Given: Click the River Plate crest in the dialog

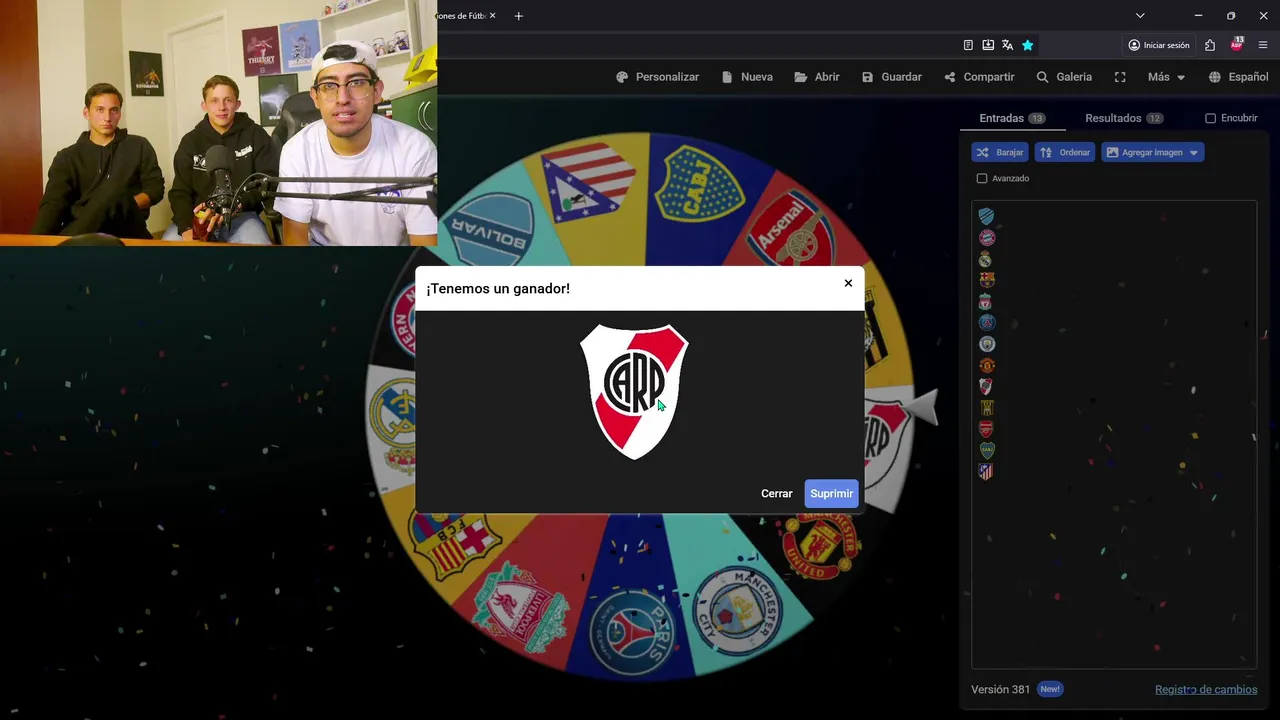Looking at the screenshot, I should point(634,391).
